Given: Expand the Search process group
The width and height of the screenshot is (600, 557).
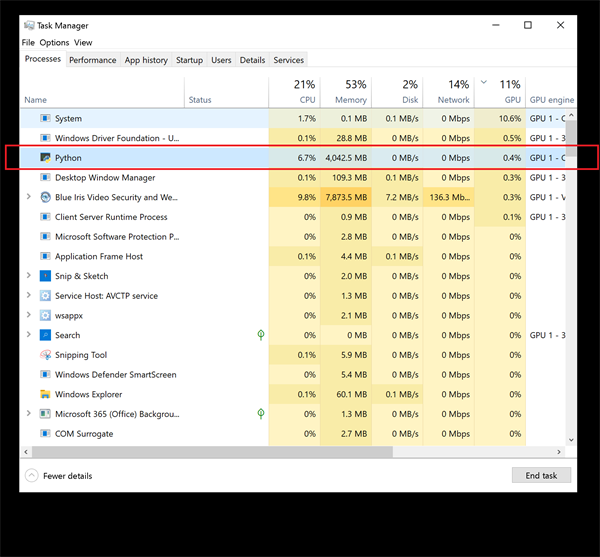Looking at the screenshot, I should (29, 334).
